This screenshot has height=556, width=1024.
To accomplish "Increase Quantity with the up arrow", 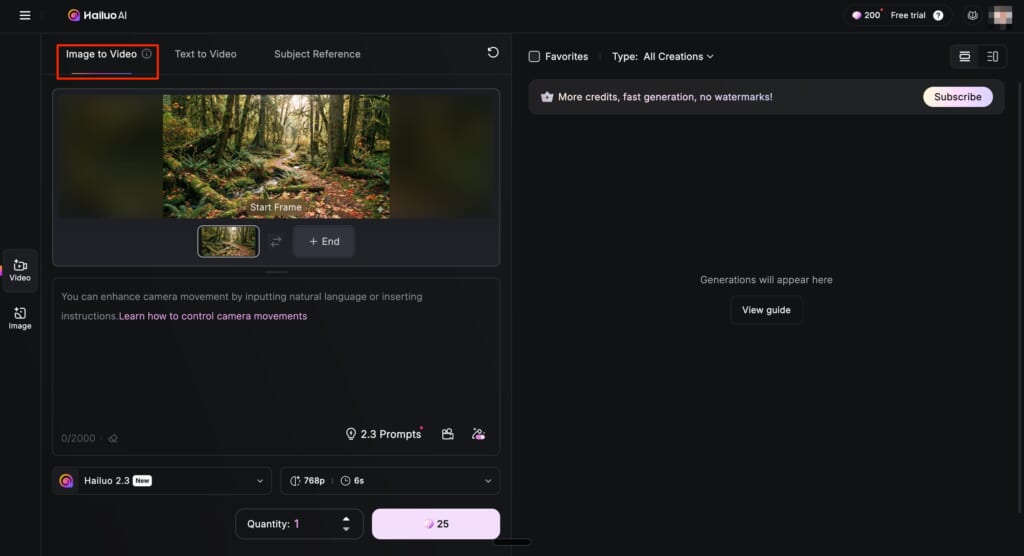I will pos(346,519).
